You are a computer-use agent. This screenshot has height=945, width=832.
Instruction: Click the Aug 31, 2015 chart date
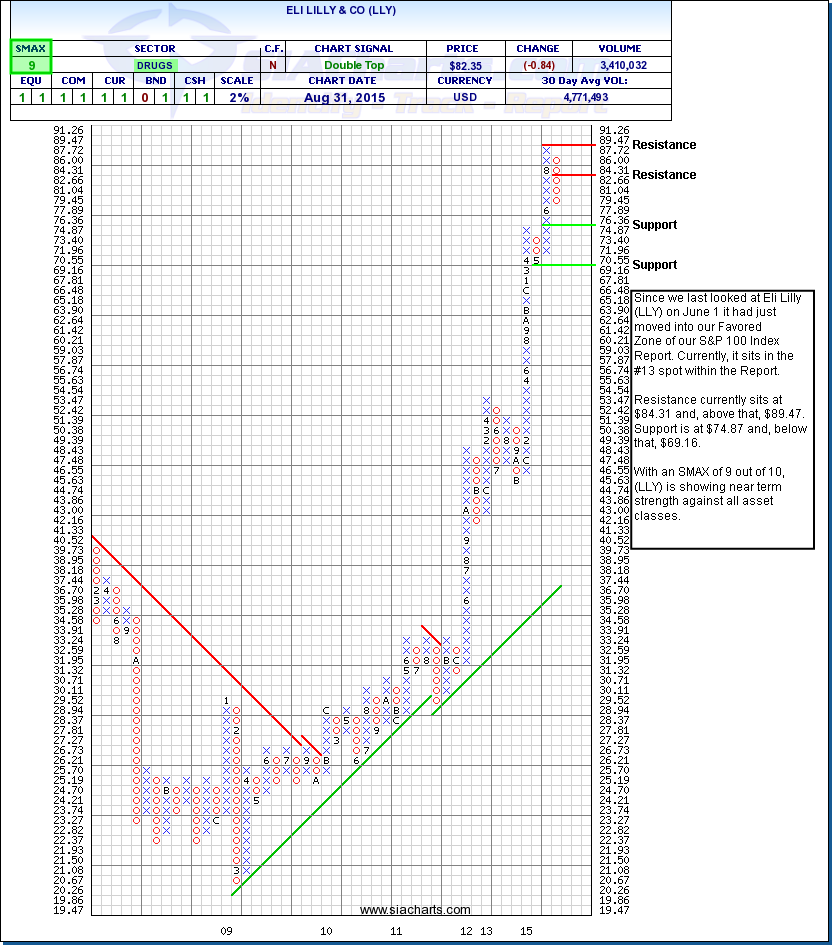(x=353, y=97)
